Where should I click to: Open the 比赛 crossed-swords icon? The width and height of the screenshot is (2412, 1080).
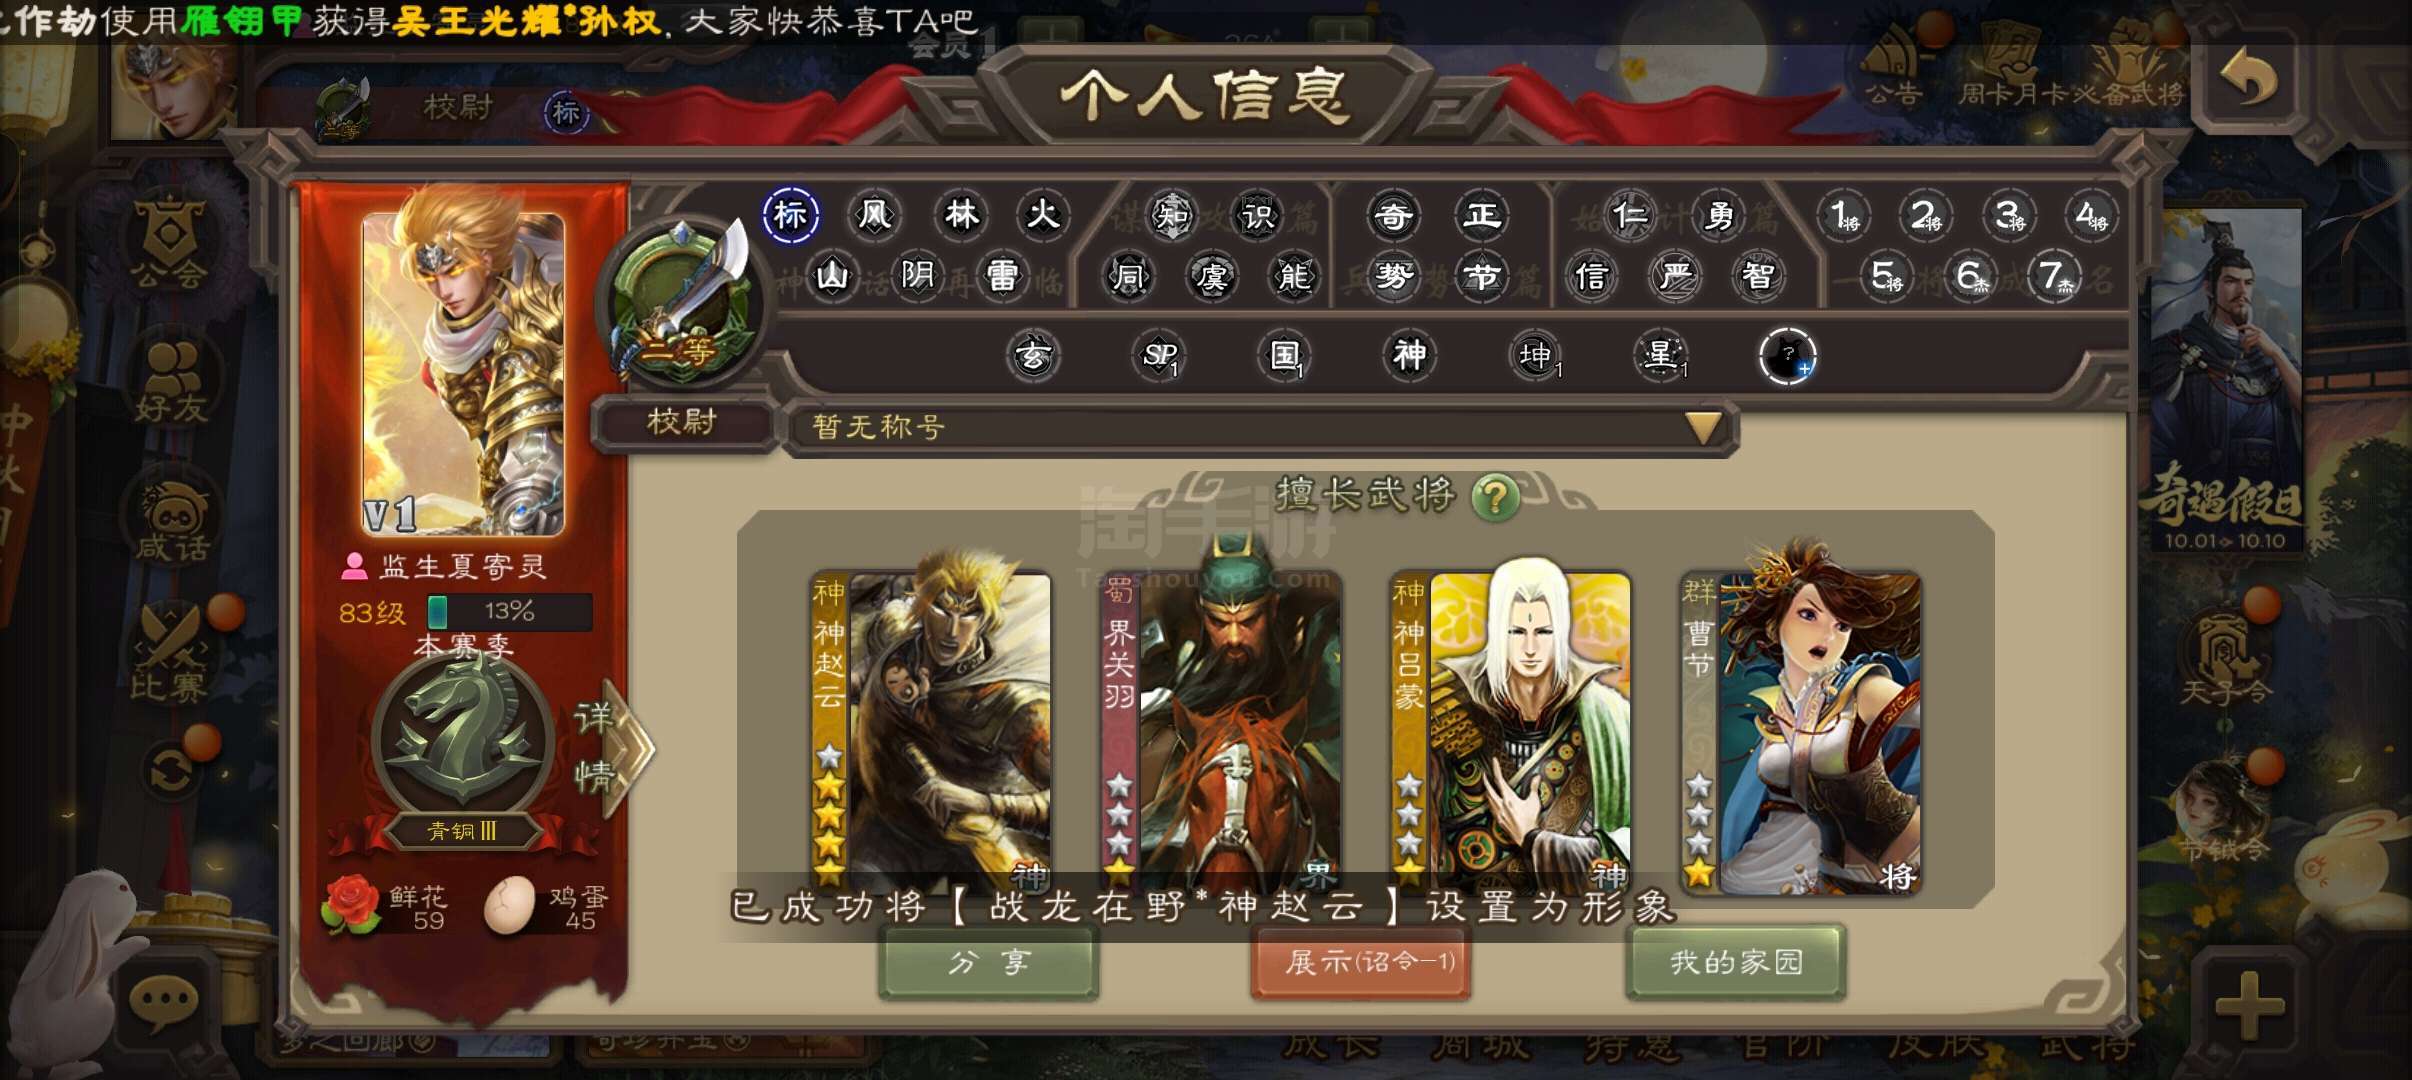[170, 652]
